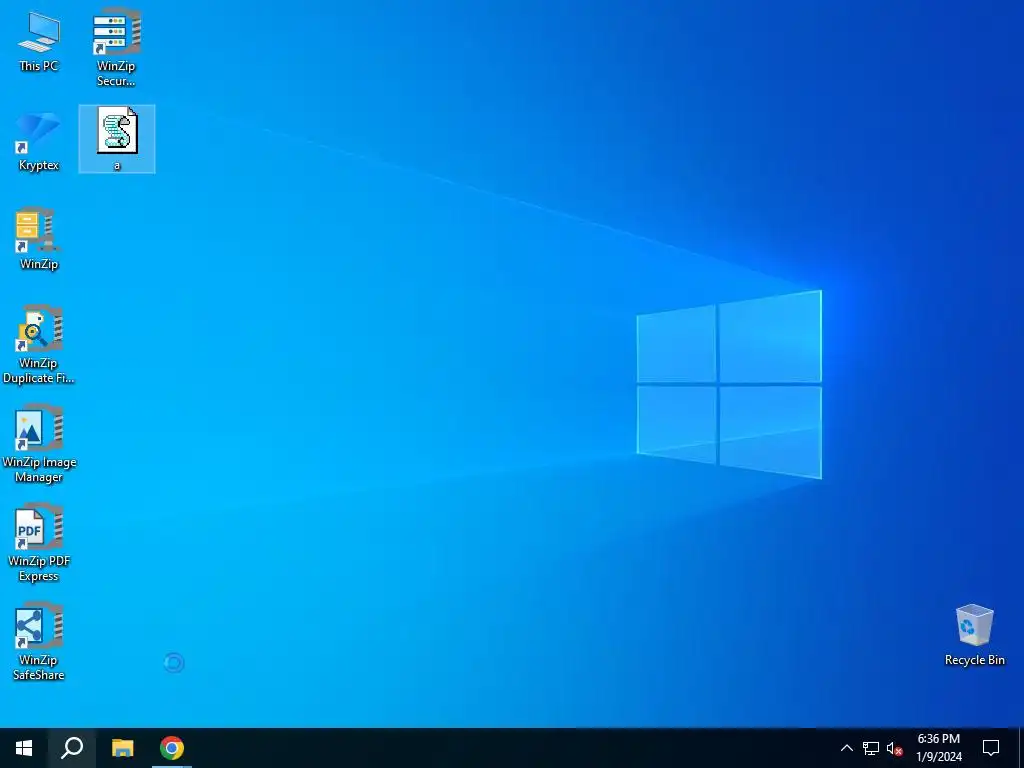Select the Recycle Bin icon
The width and height of the screenshot is (1024, 768).
[x=974, y=635]
